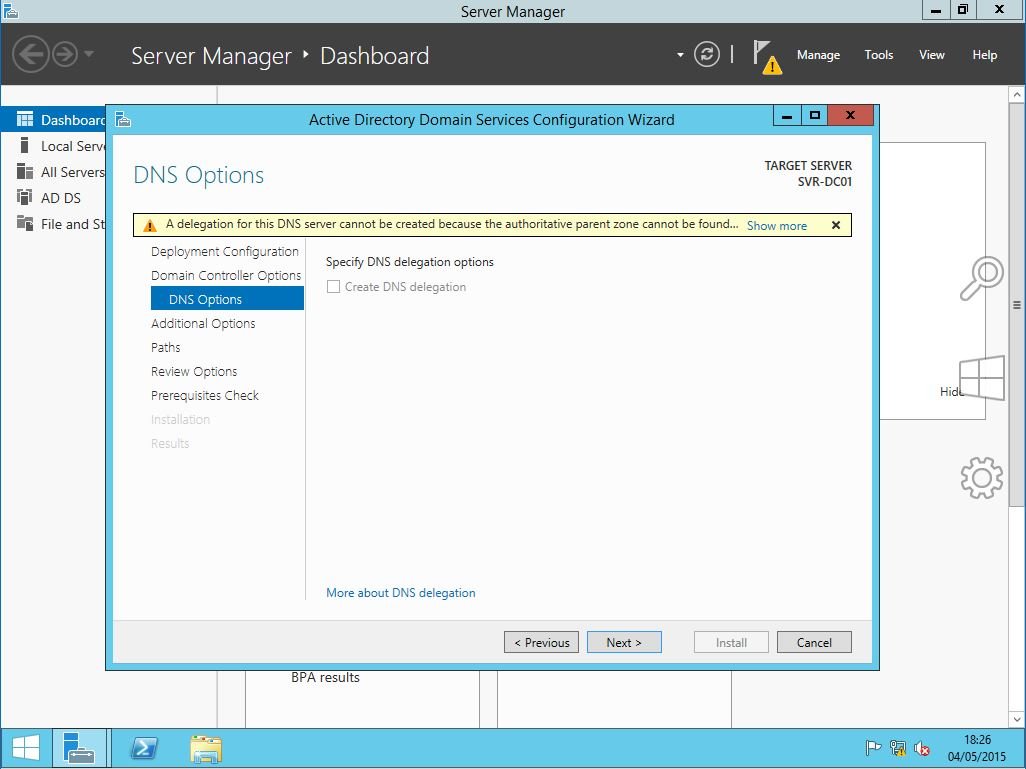Screen dimensions: 1026x769
Task: Select Additional Options wizard step
Action: [x=203, y=324]
